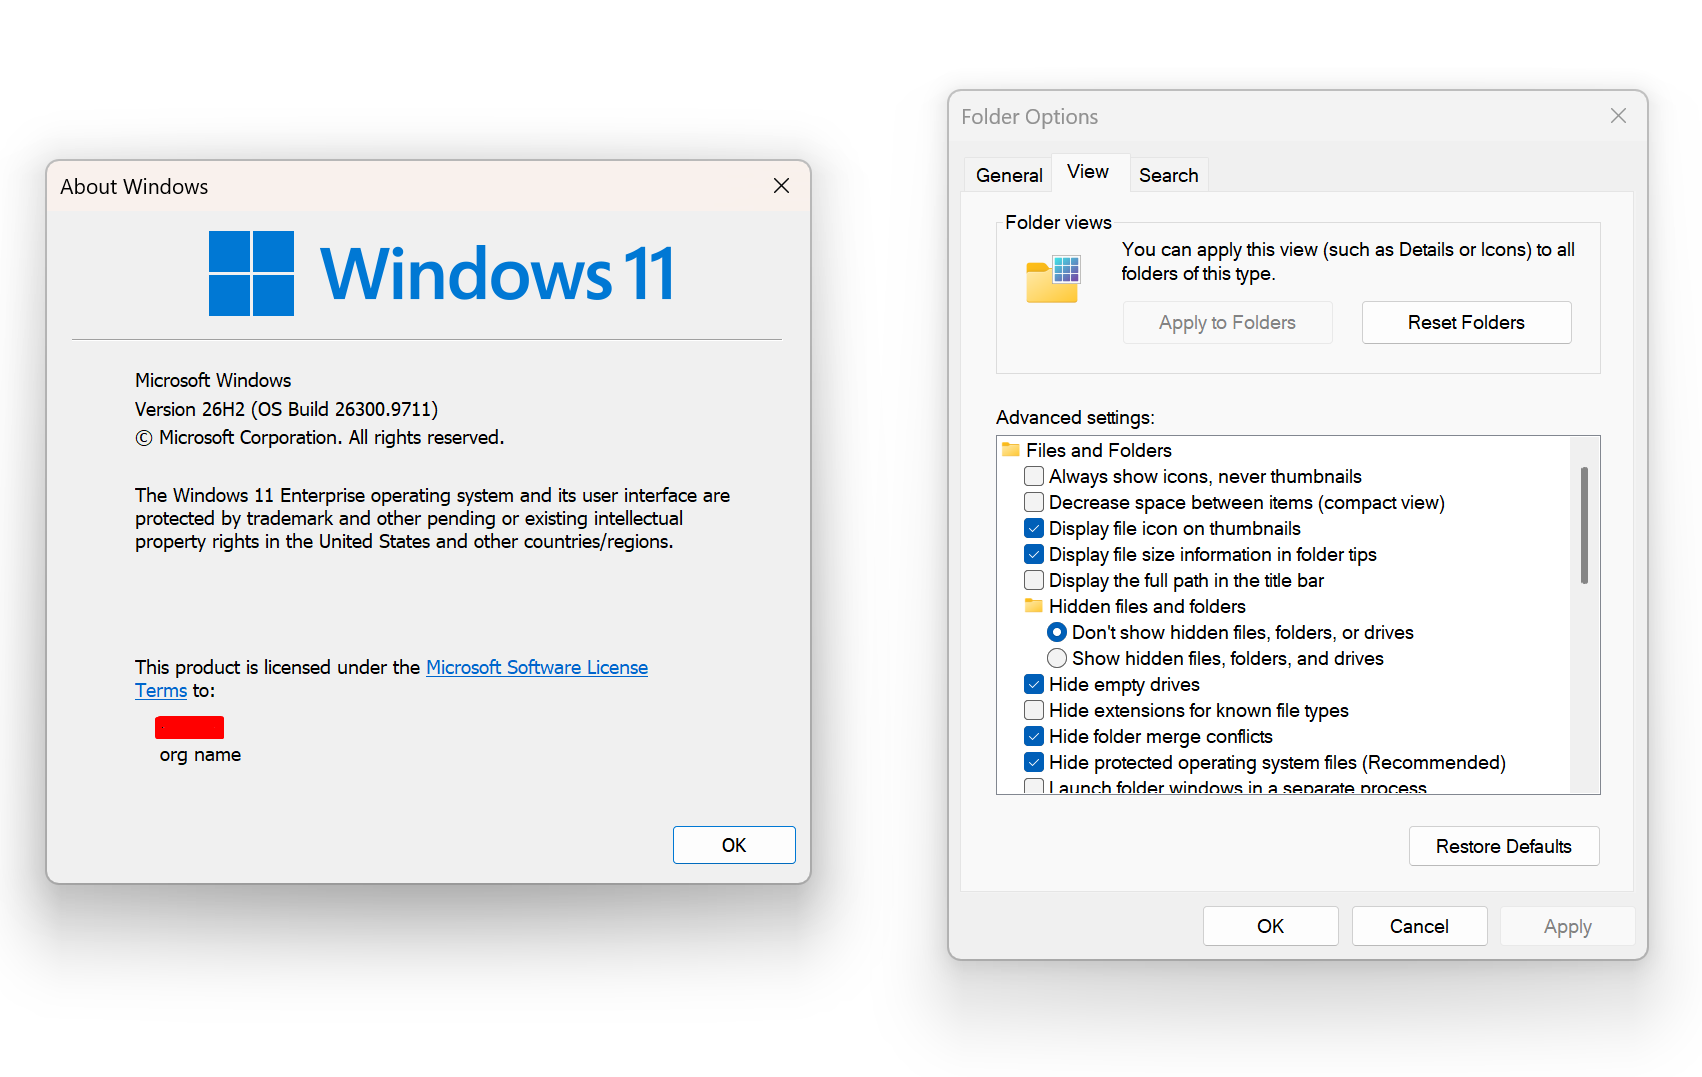Click the Advanced settings scrollbar thumb
The width and height of the screenshot is (1702, 1077).
coord(1584,525)
